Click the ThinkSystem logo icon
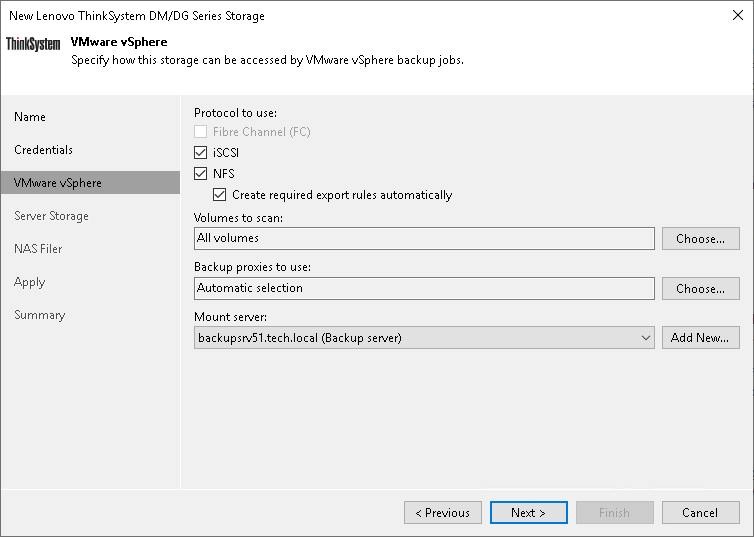Viewport: 754px width, 537px height. (33, 44)
